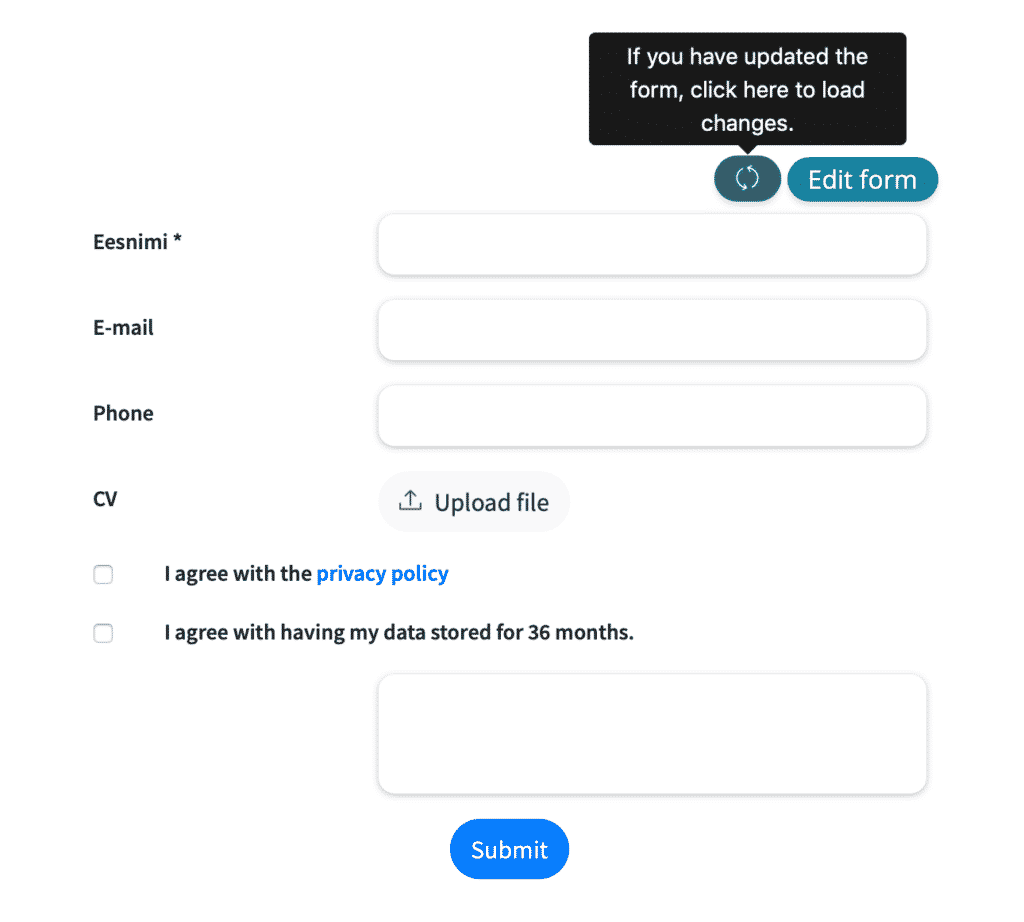
Task: Click the Phone field label
Action: coord(123,413)
